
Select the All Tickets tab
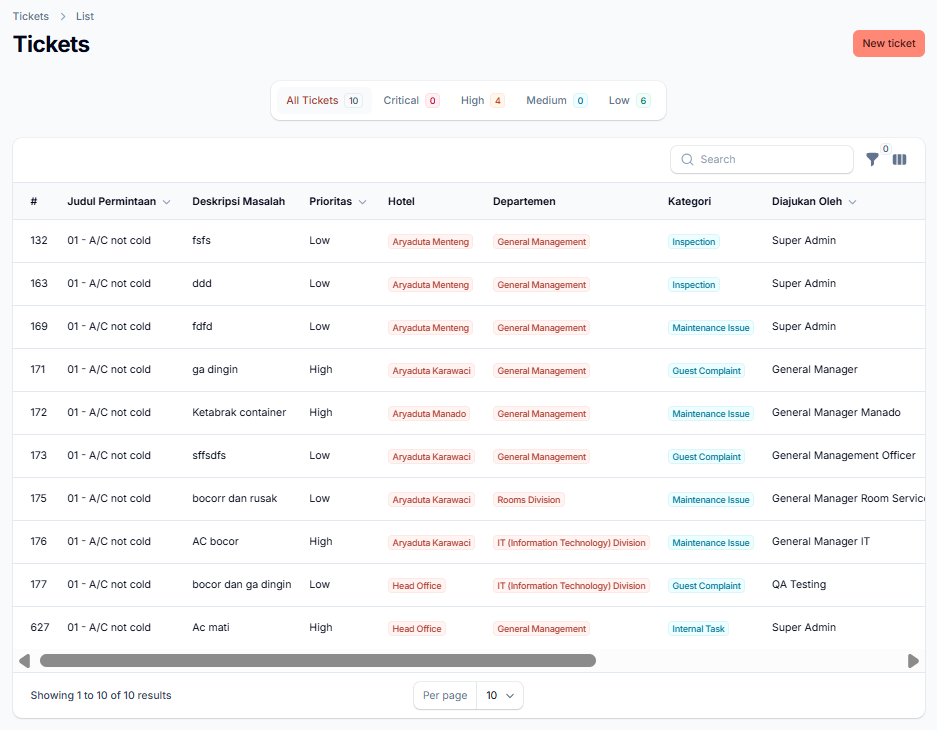322,100
